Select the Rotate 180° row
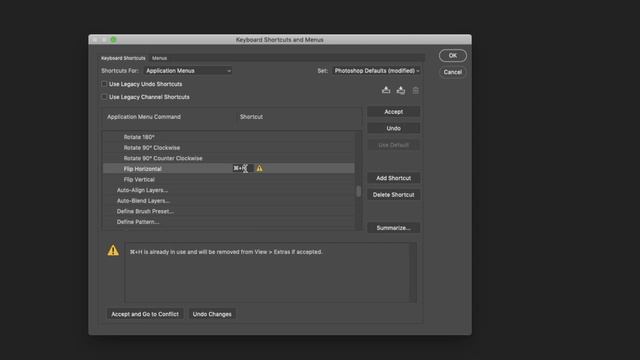The height and width of the screenshot is (360, 640). (229, 137)
